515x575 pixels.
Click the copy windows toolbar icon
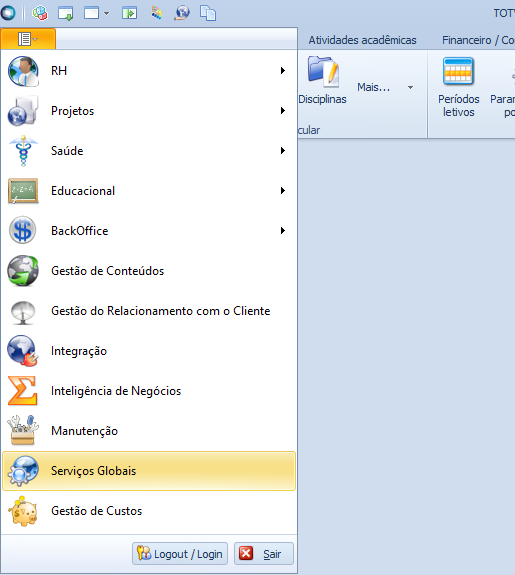[x=208, y=13]
